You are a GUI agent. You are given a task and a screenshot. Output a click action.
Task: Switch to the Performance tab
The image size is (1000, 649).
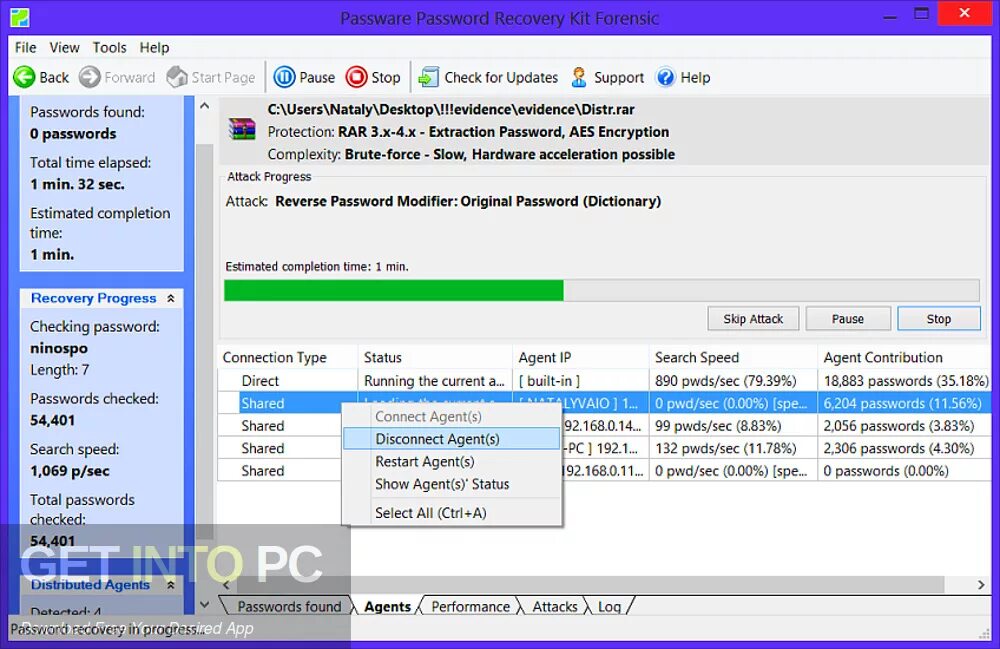pyautogui.click(x=470, y=606)
